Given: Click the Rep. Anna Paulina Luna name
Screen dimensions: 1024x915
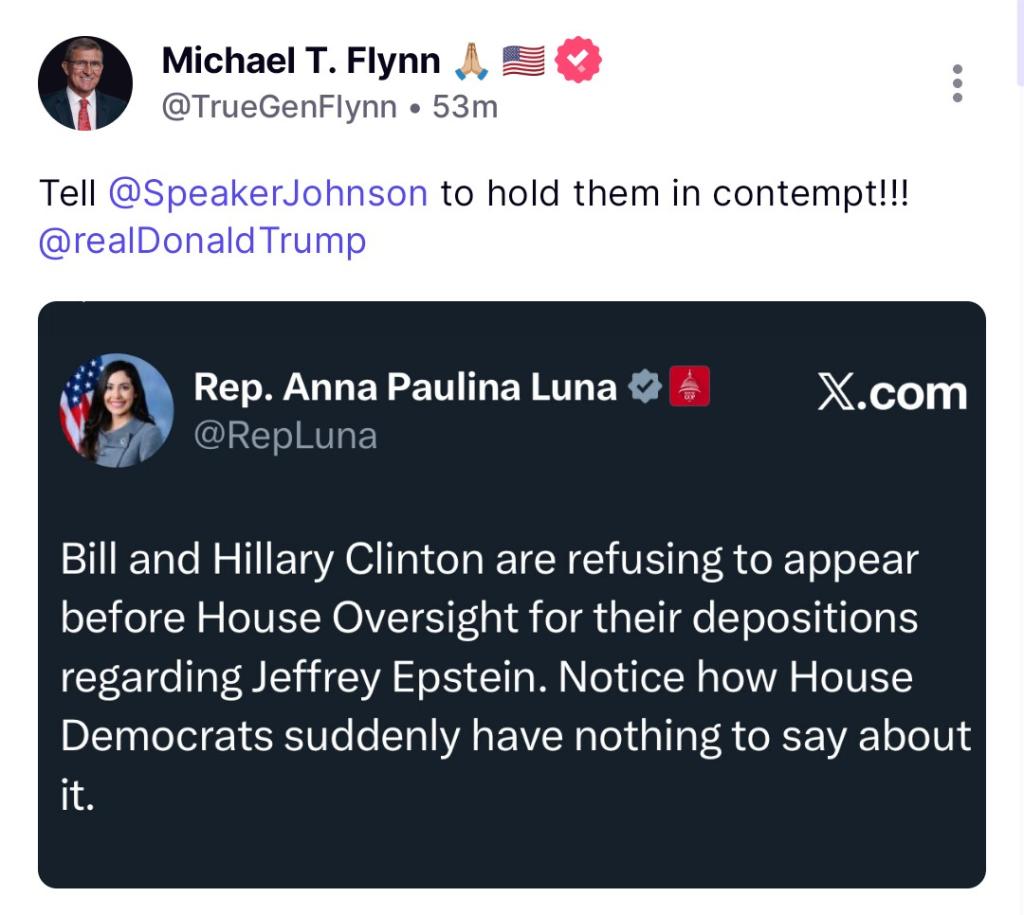Looking at the screenshot, I should [x=405, y=387].
